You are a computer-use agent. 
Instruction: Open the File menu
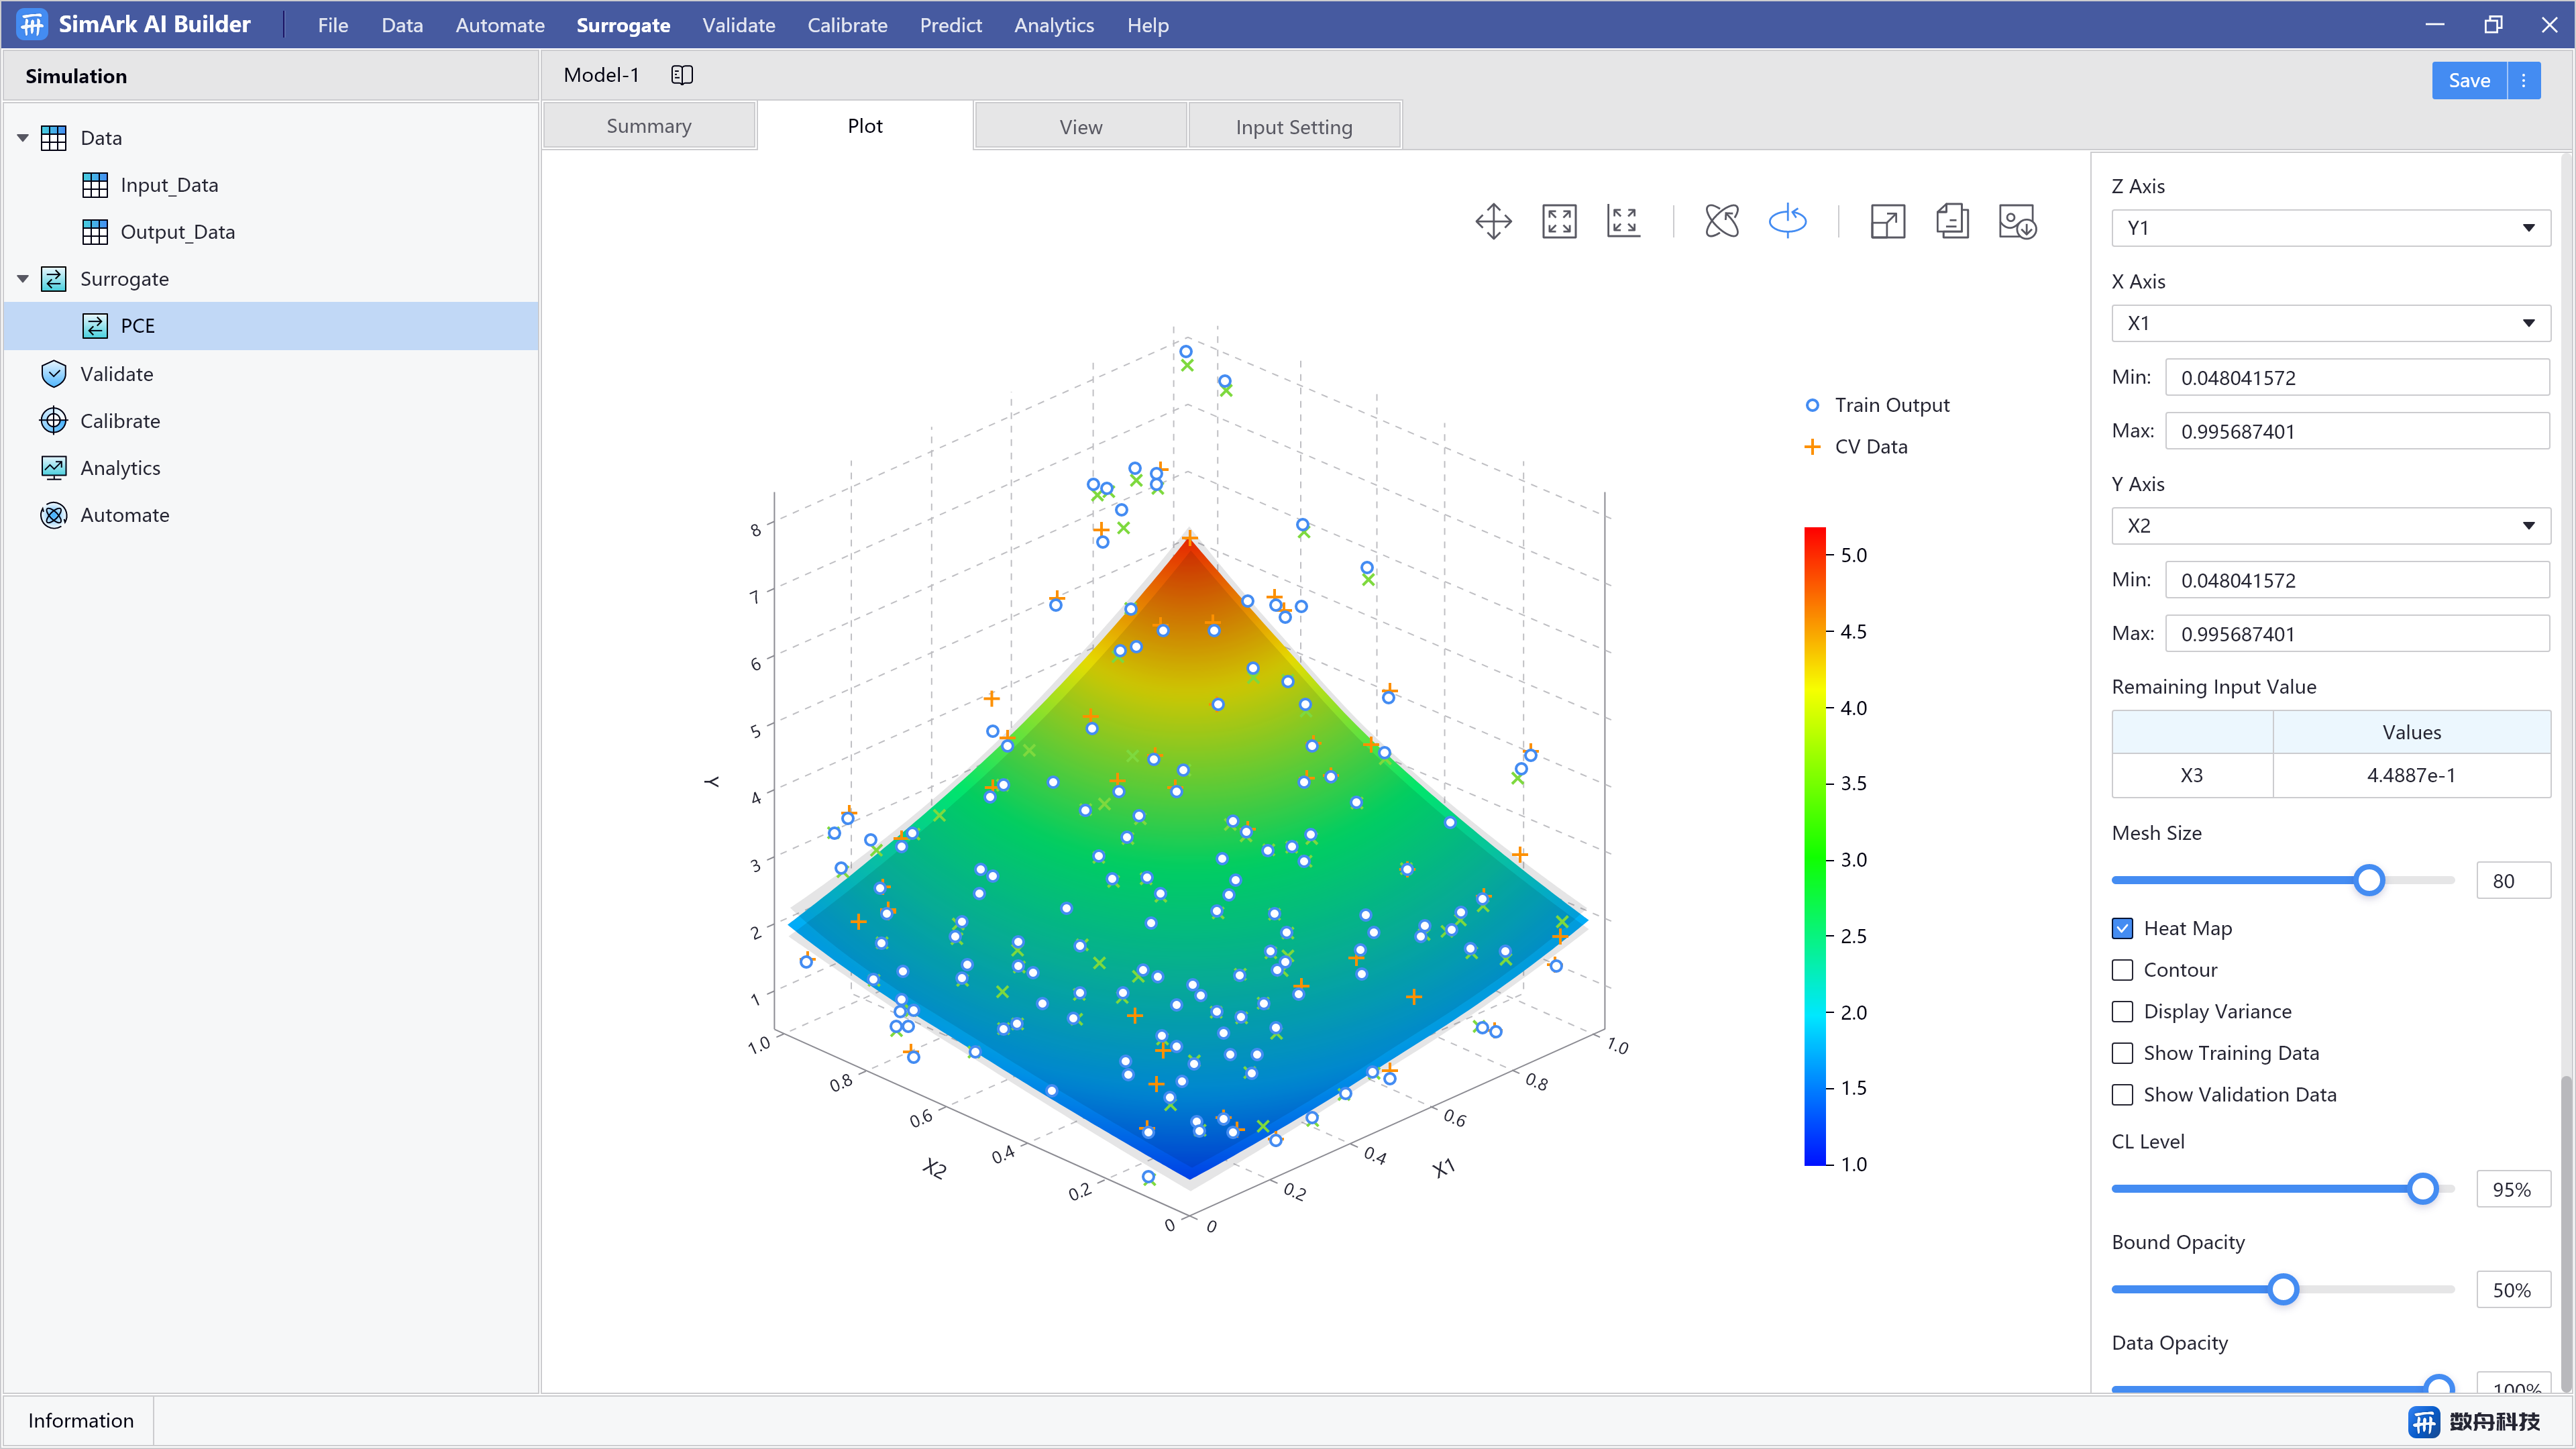(333, 25)
